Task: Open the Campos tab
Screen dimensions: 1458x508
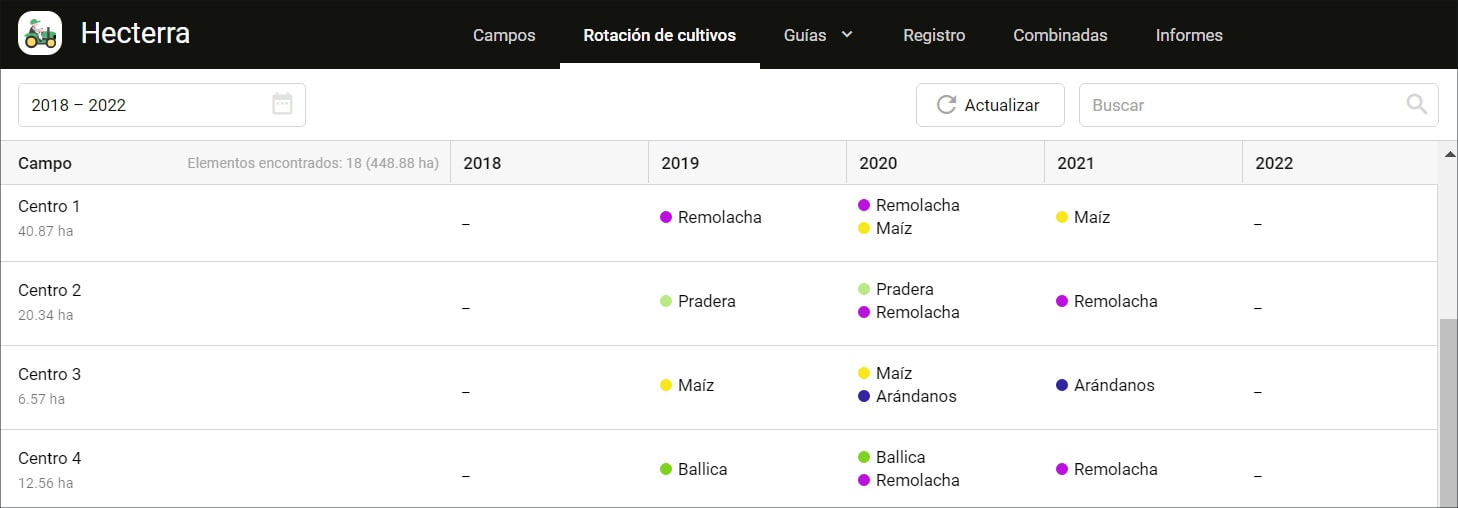Action: click(x=504, y=35)
